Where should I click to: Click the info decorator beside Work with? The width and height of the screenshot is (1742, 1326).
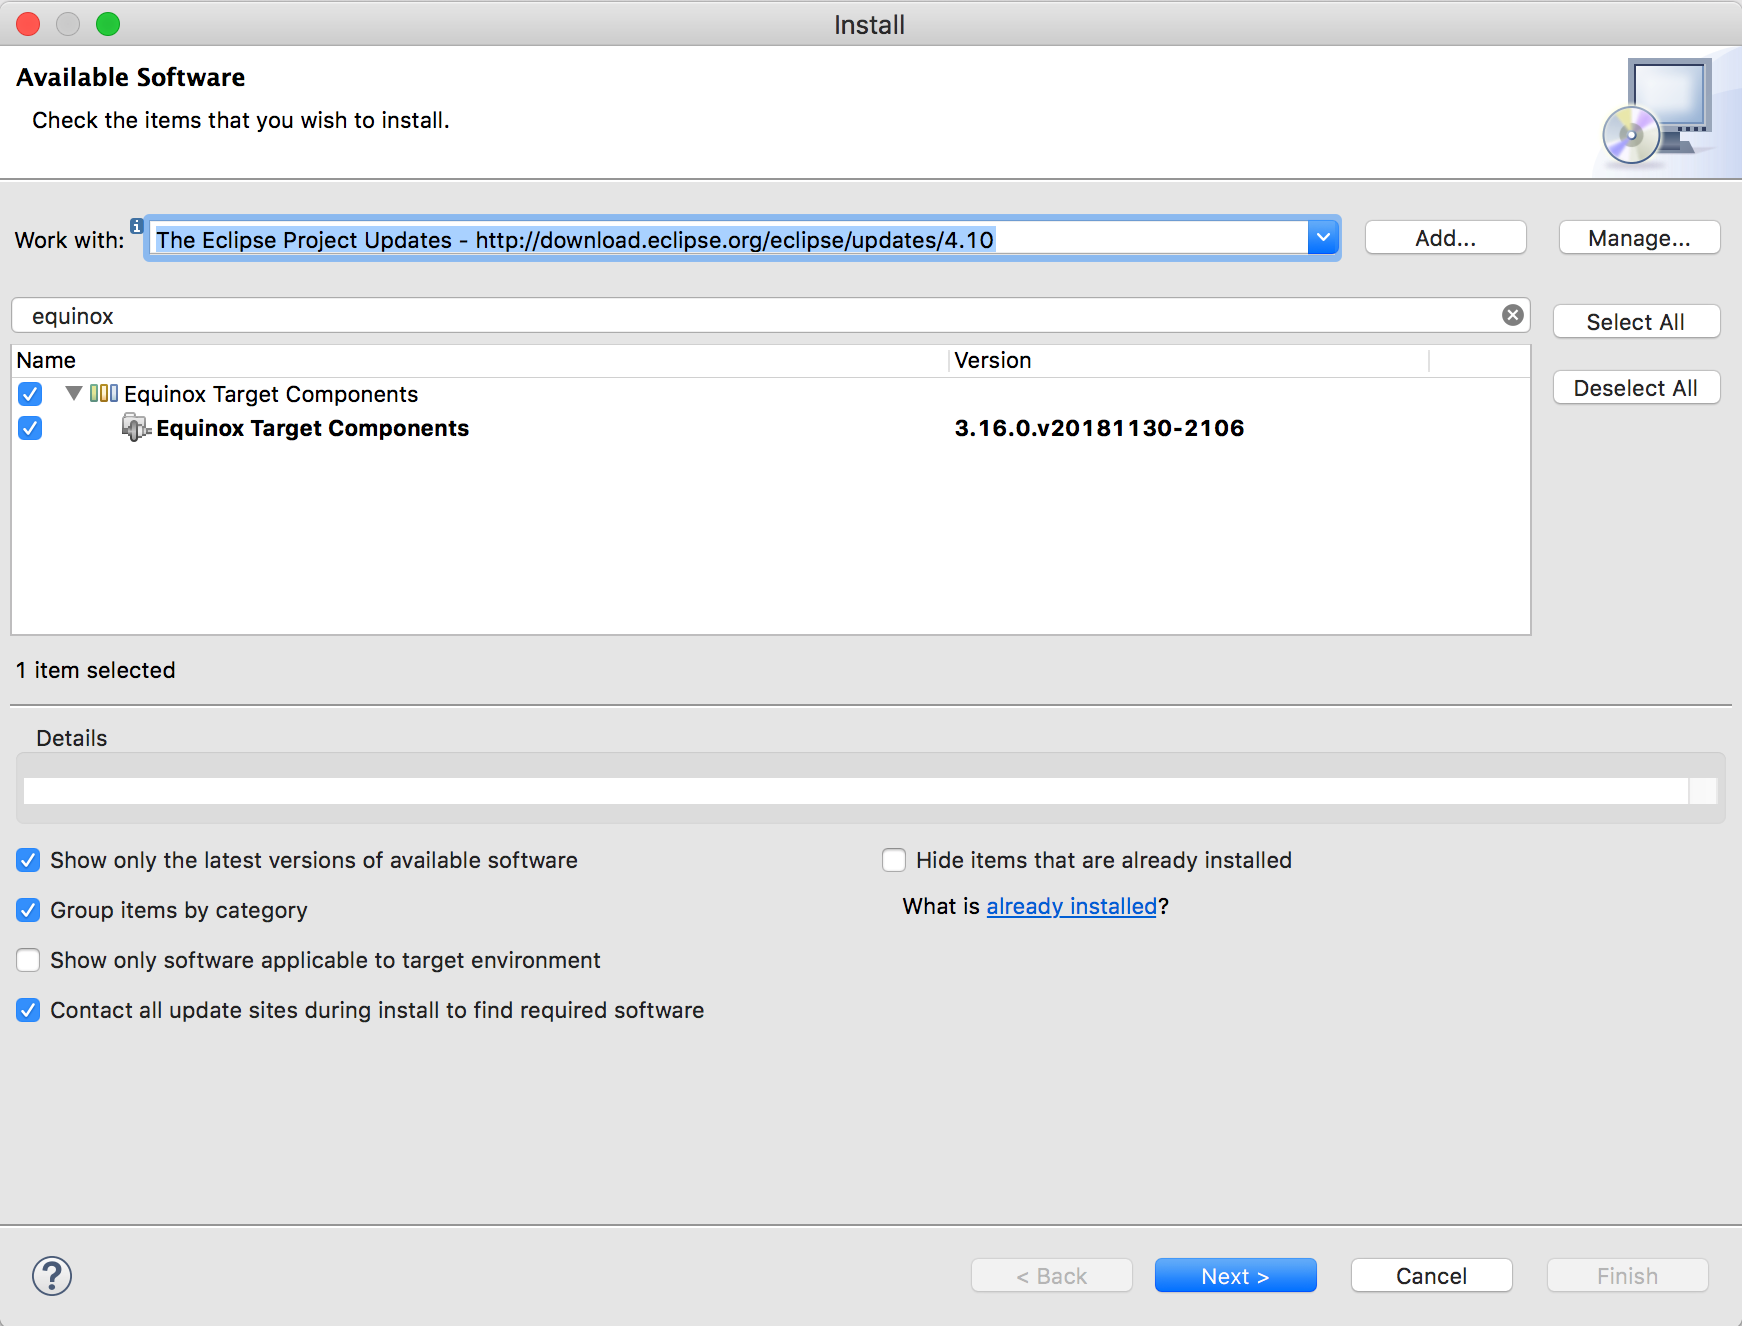click(137, 226)
